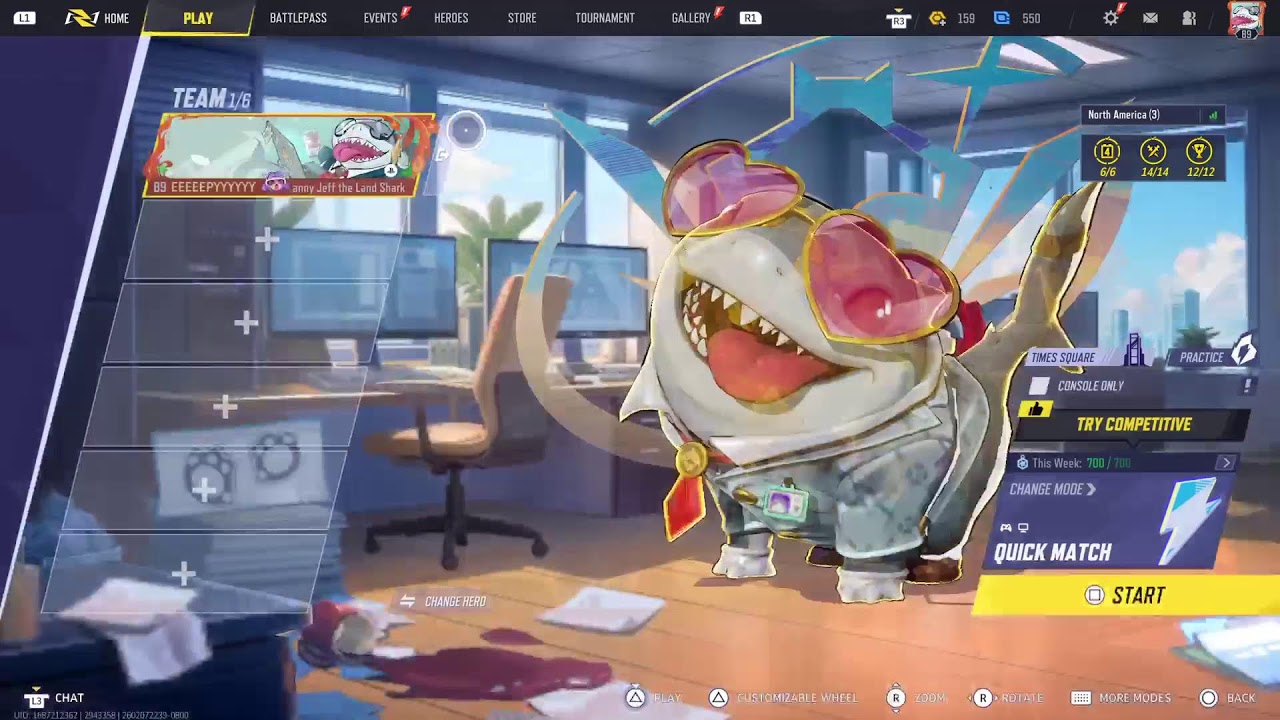The width and height of the screenshot is (1280, 720).
Task: Click the circular icon right of player card
Action: [x=465, y=130]
